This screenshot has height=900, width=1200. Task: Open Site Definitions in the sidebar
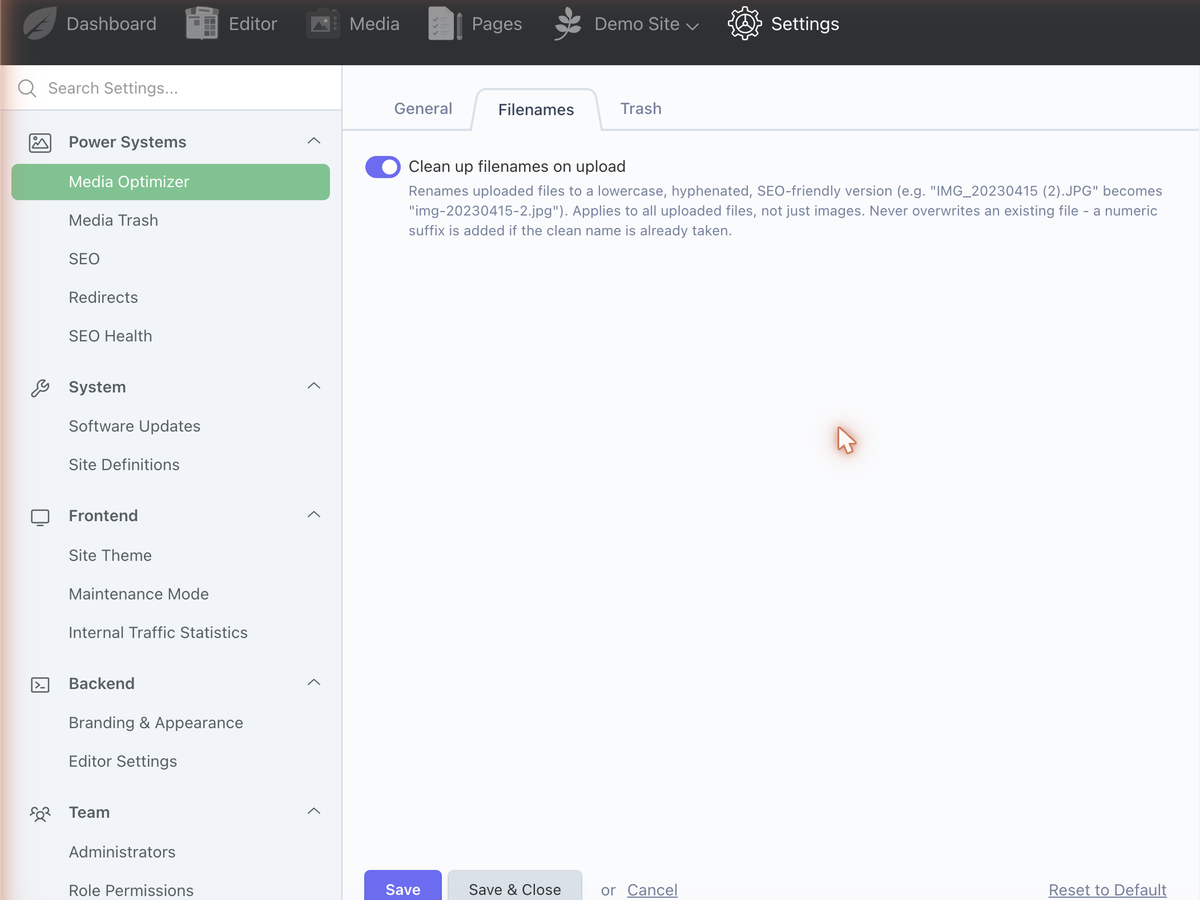124,465
